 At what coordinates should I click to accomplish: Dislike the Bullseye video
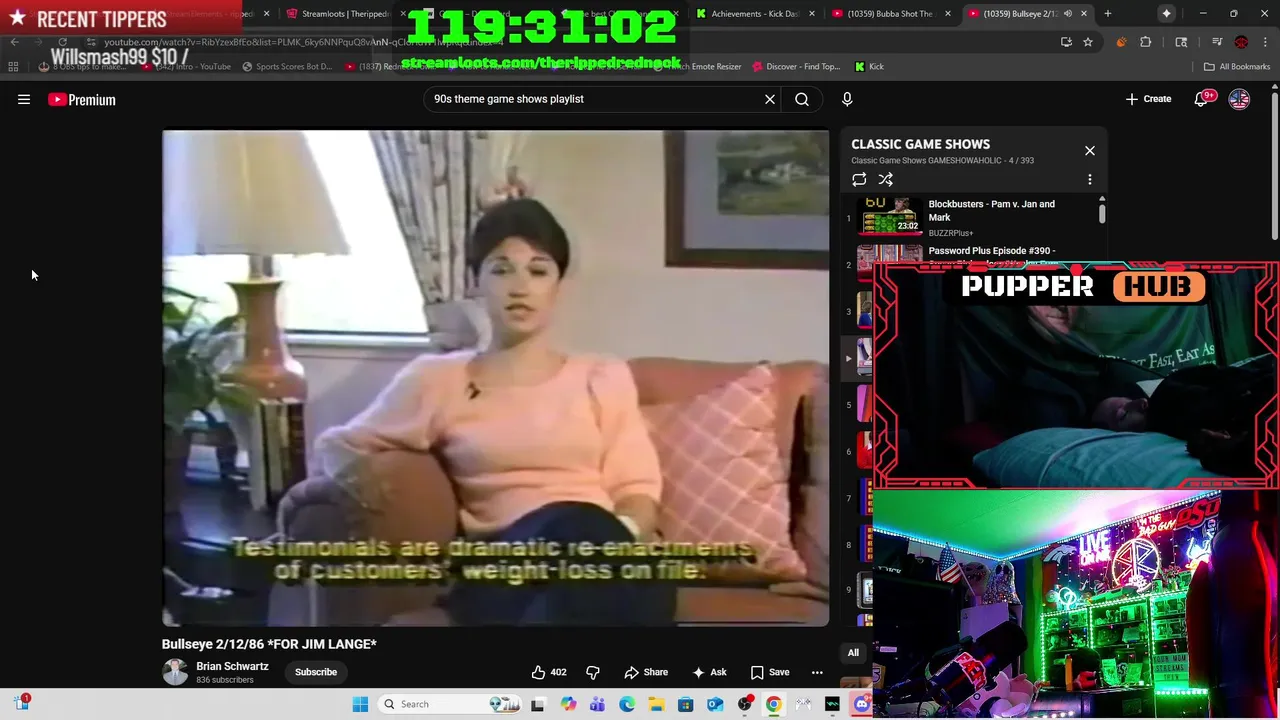(592, 672)
